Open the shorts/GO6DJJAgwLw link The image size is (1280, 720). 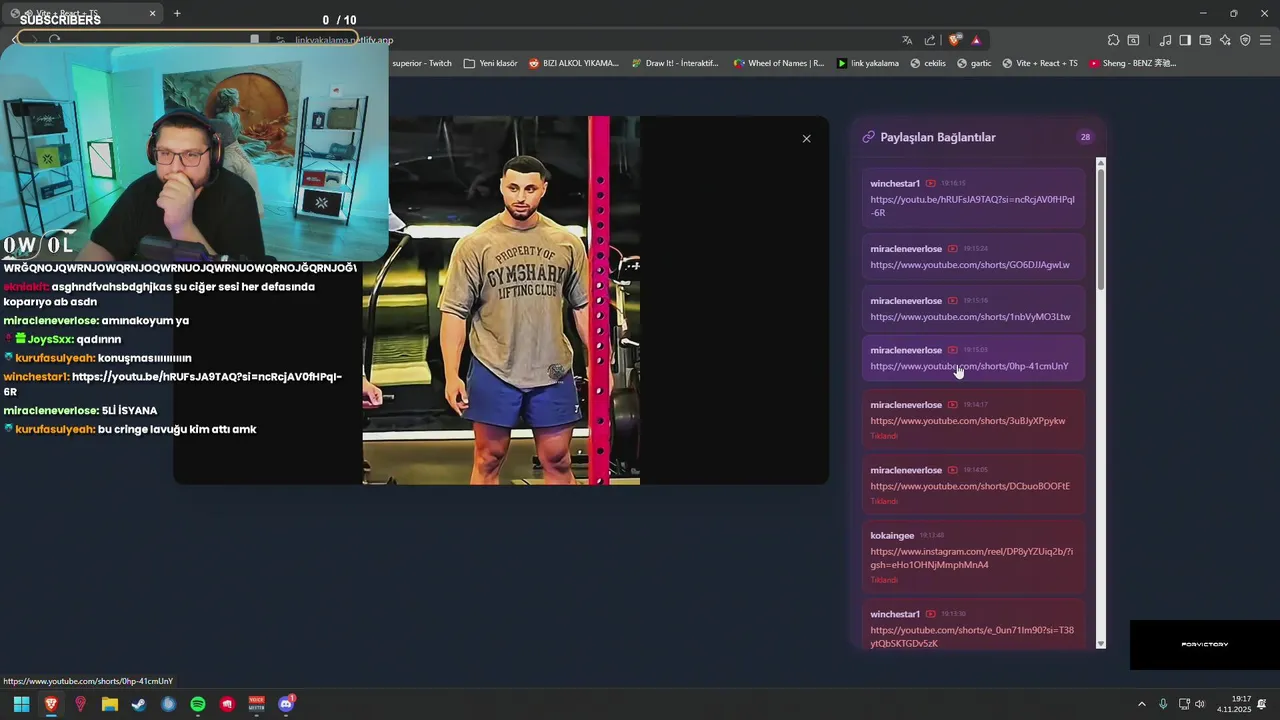969,265
